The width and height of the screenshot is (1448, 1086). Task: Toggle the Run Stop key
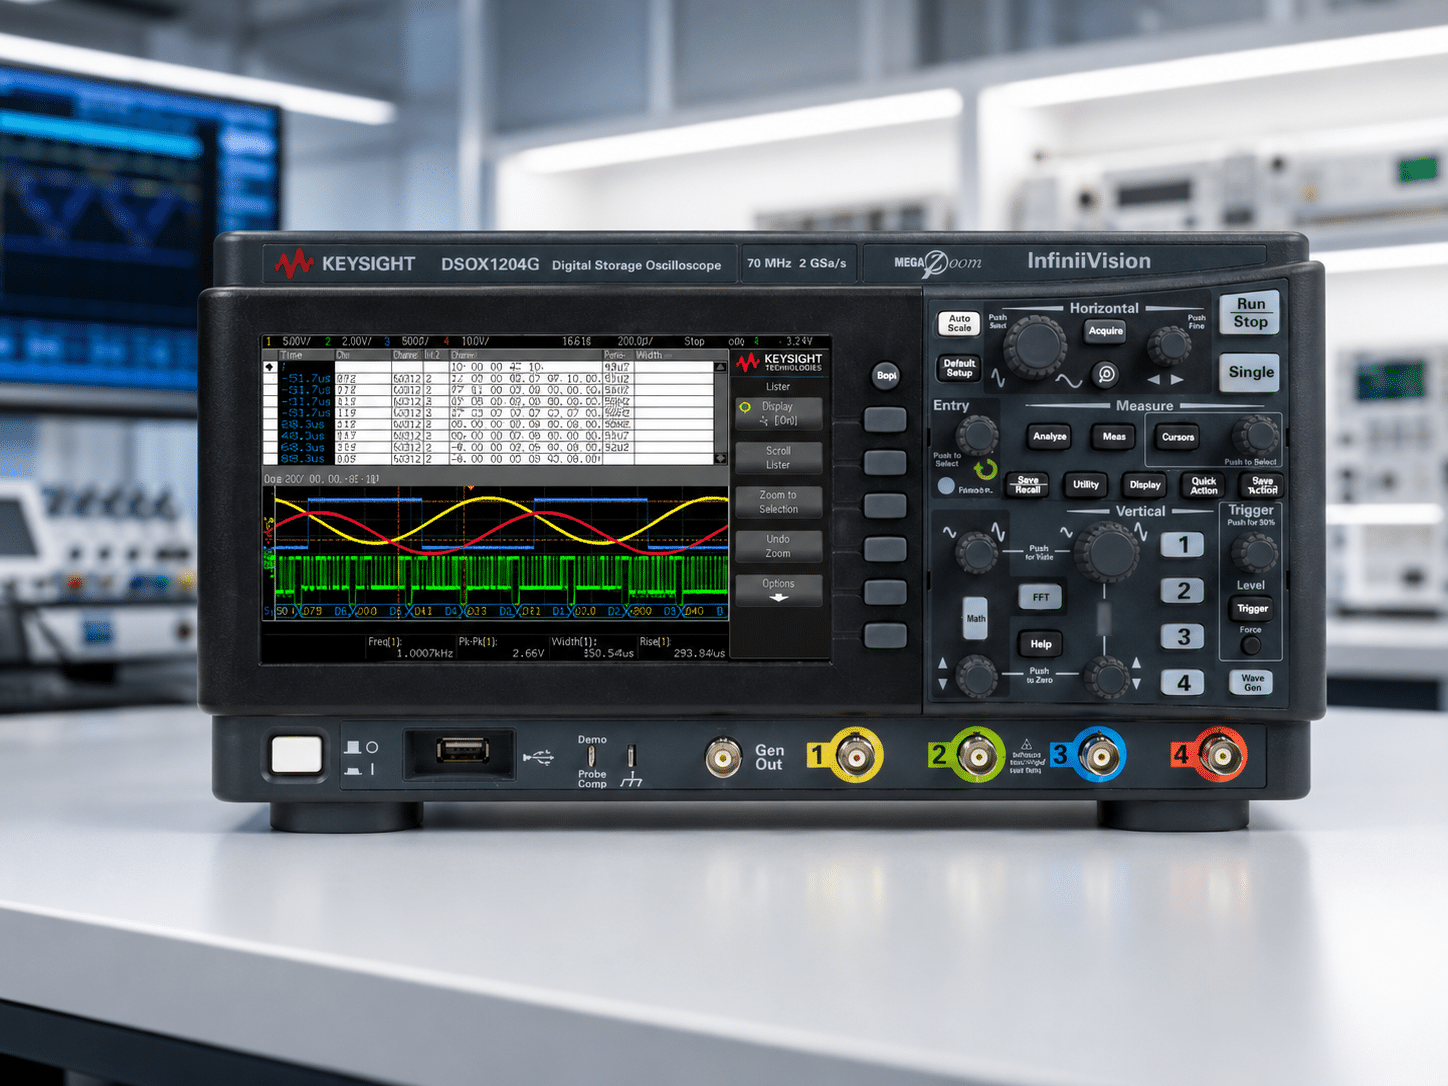1250,313
